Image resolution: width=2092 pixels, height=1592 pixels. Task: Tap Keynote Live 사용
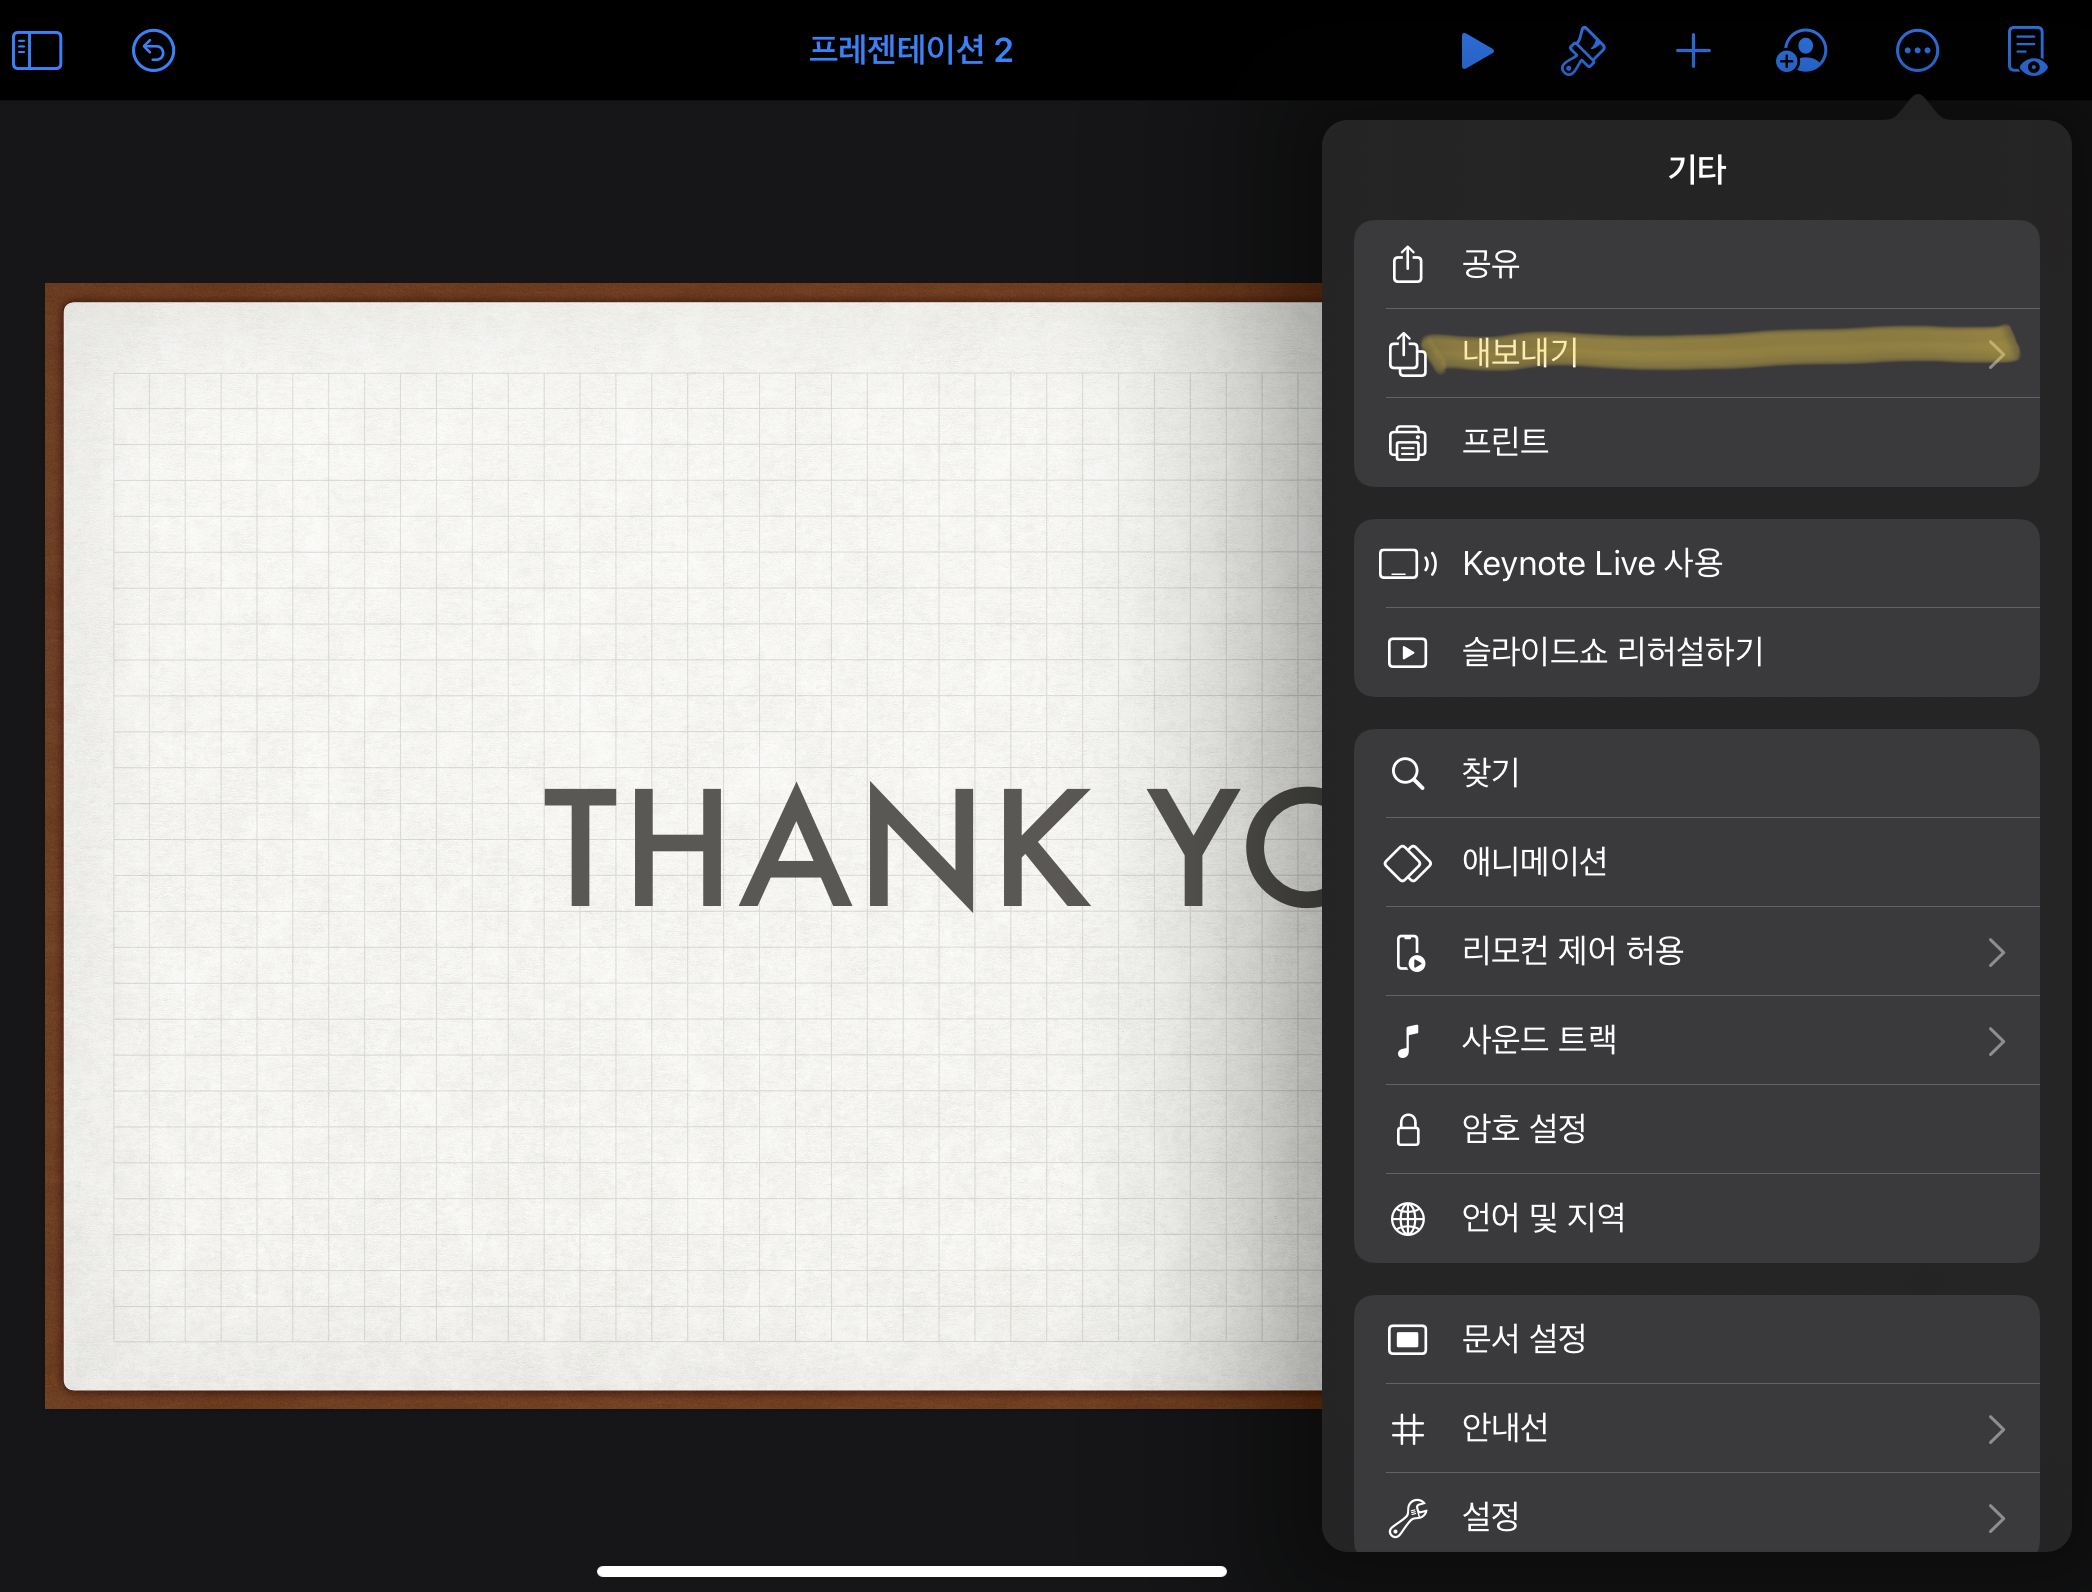click(1696, 563)
